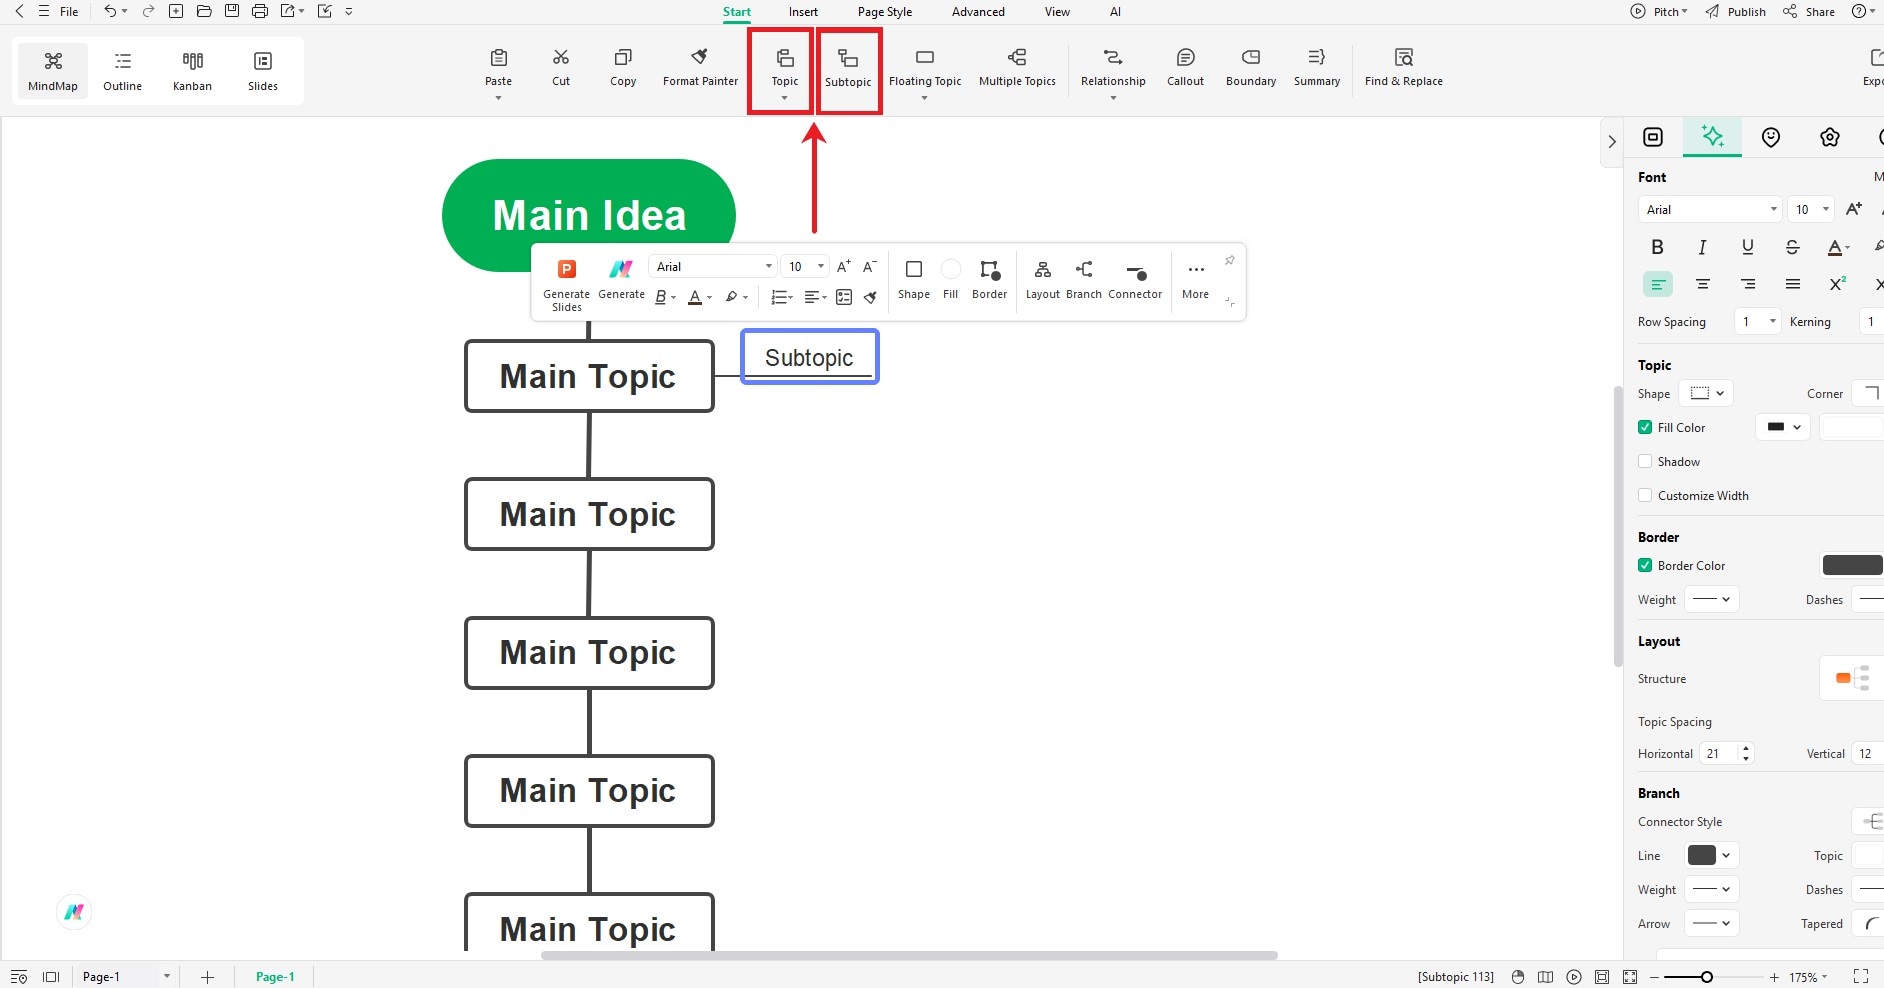Undo the last action
The image size is (1884, 988).
tap(110, 11)
